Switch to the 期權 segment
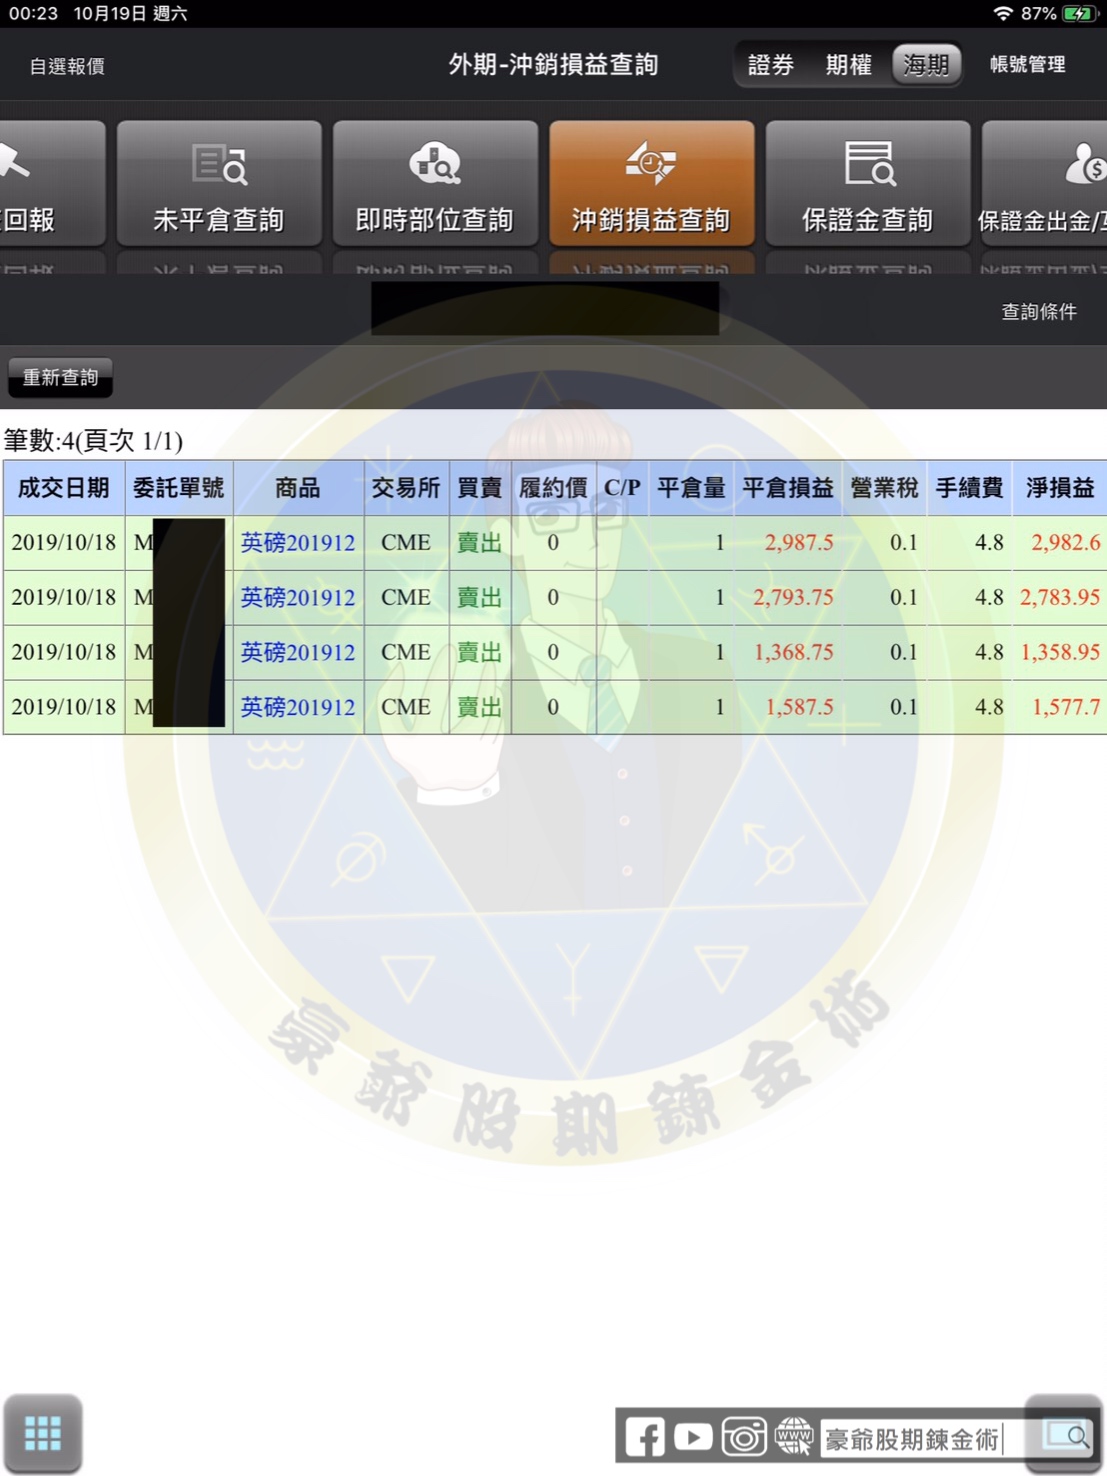Viewport: 1107px width, 1476px height. pyautogui.click(x=848, y=65)
